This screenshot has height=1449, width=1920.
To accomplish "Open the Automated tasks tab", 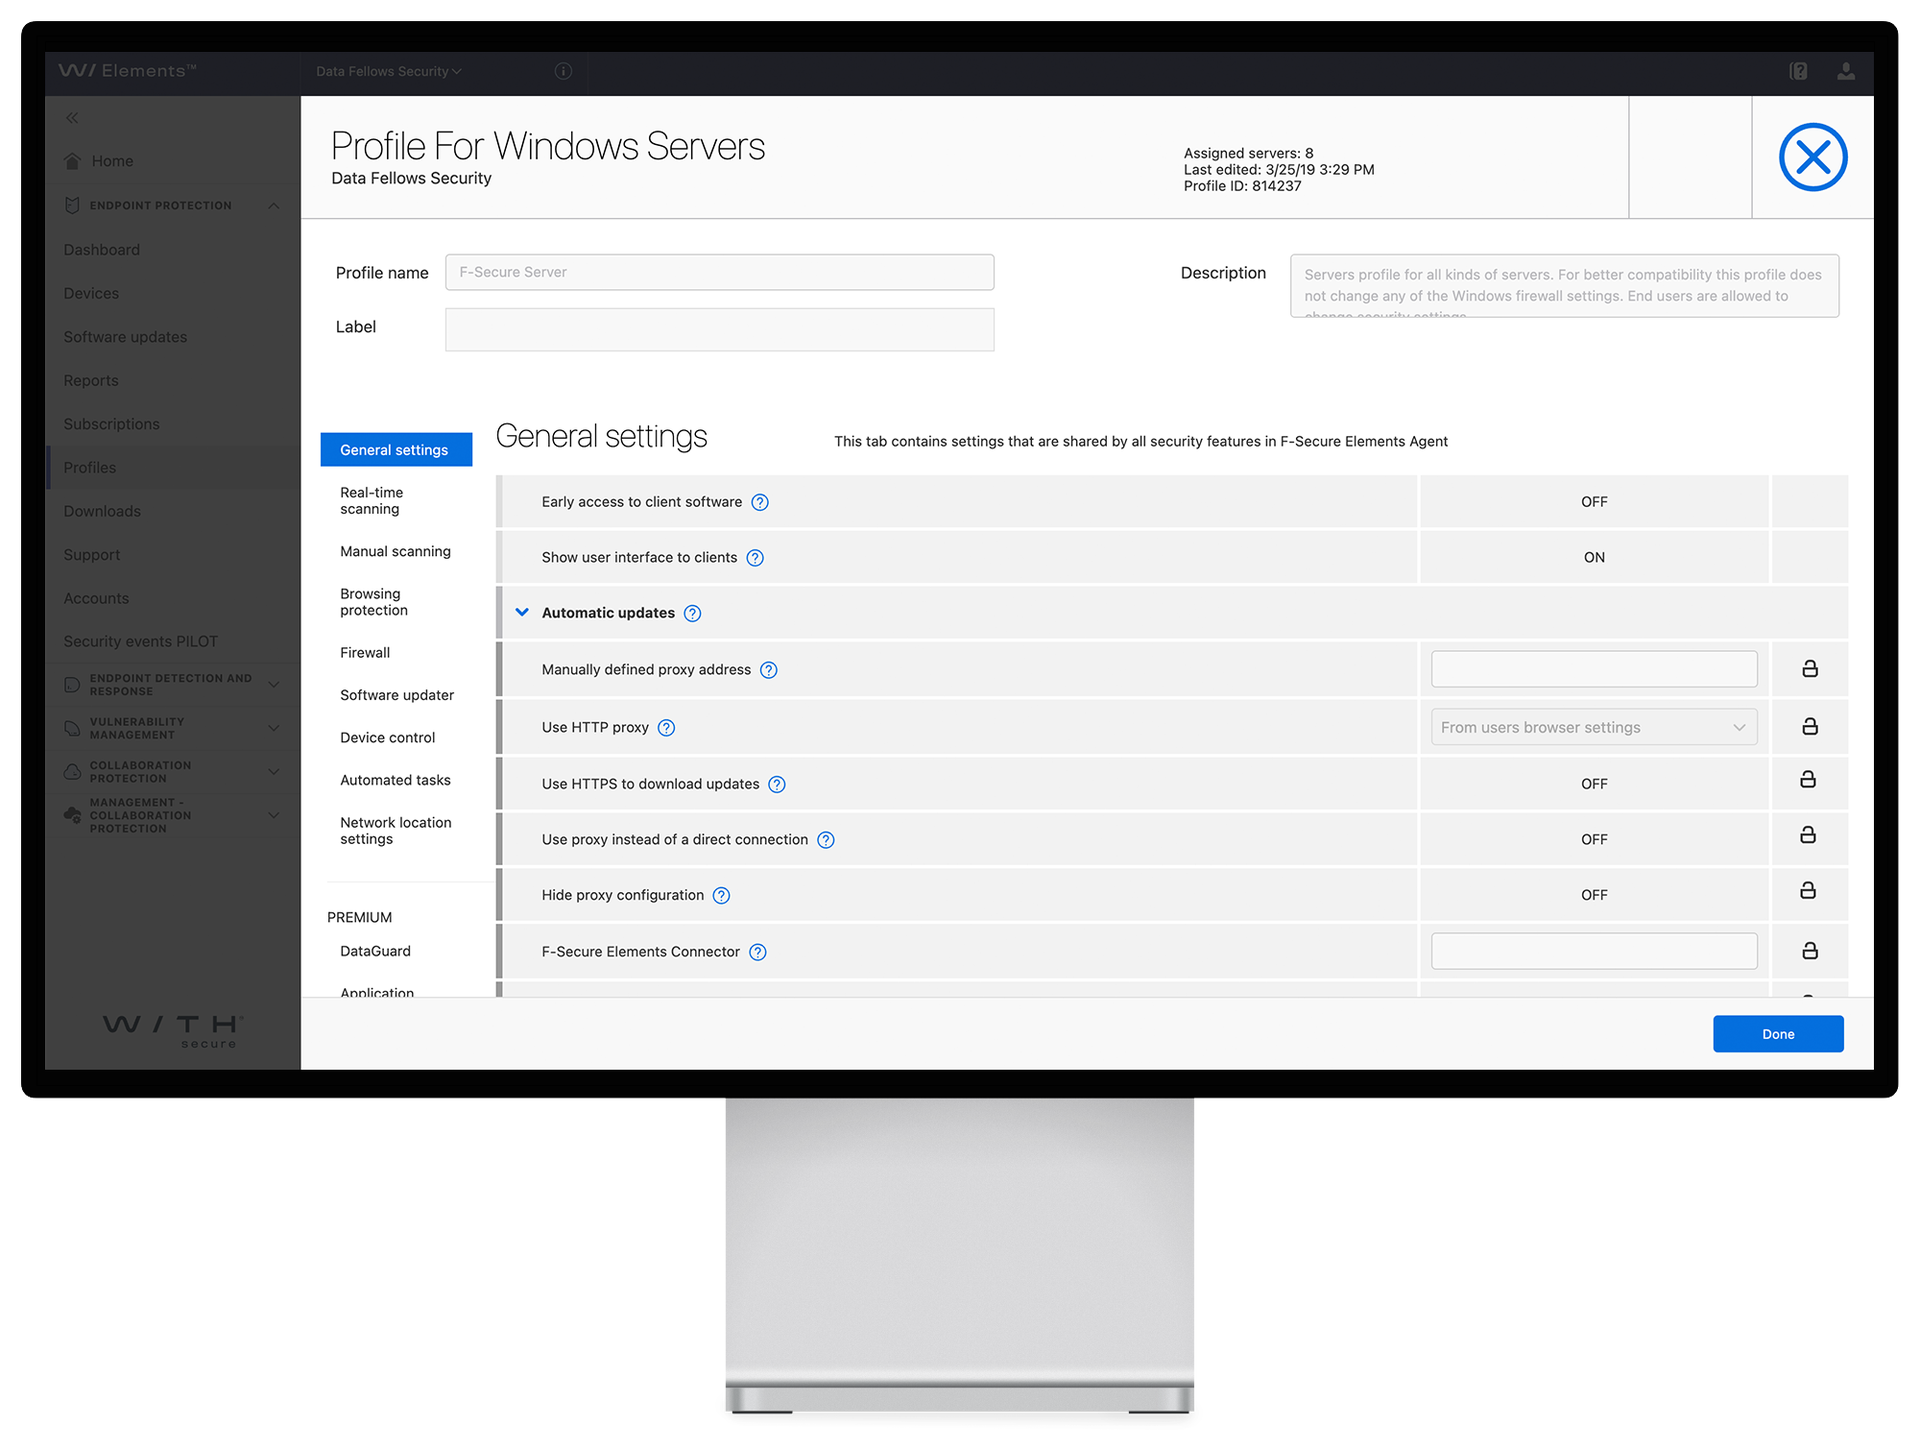I will pyautogui.click(x=395, y=780).
